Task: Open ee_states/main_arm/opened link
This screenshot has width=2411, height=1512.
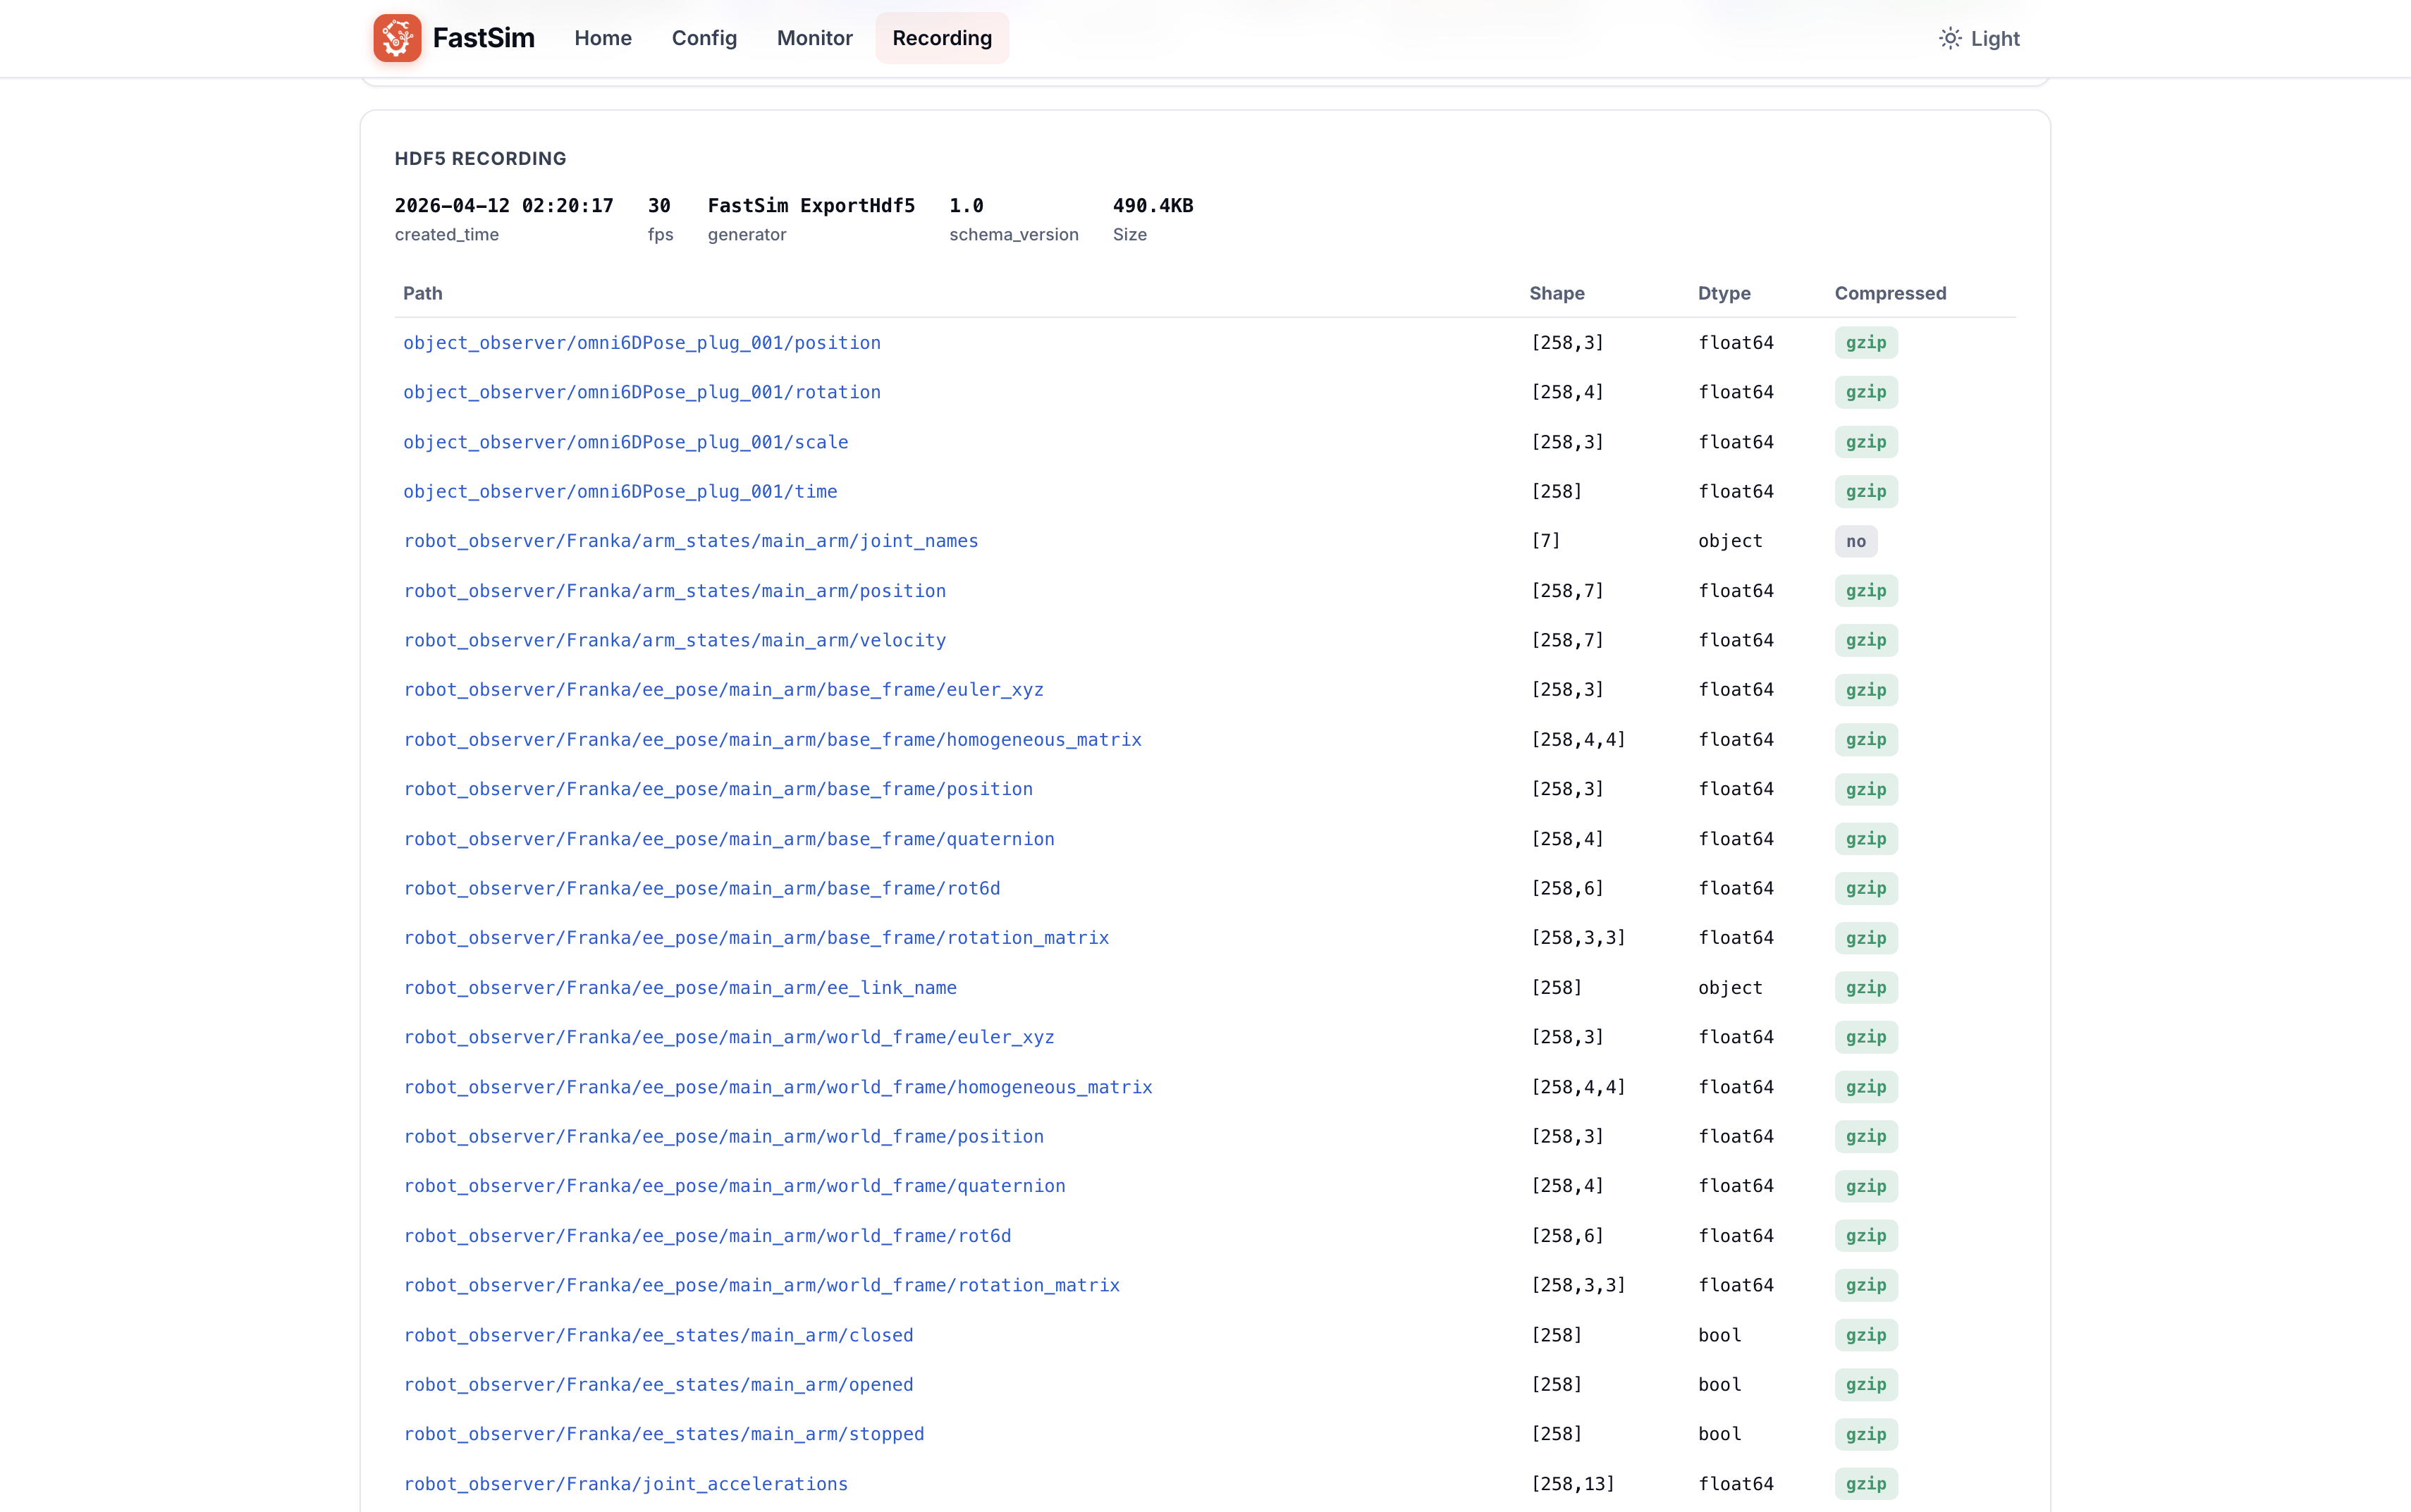Action: pyautogui.click(x=658, y=1385)
